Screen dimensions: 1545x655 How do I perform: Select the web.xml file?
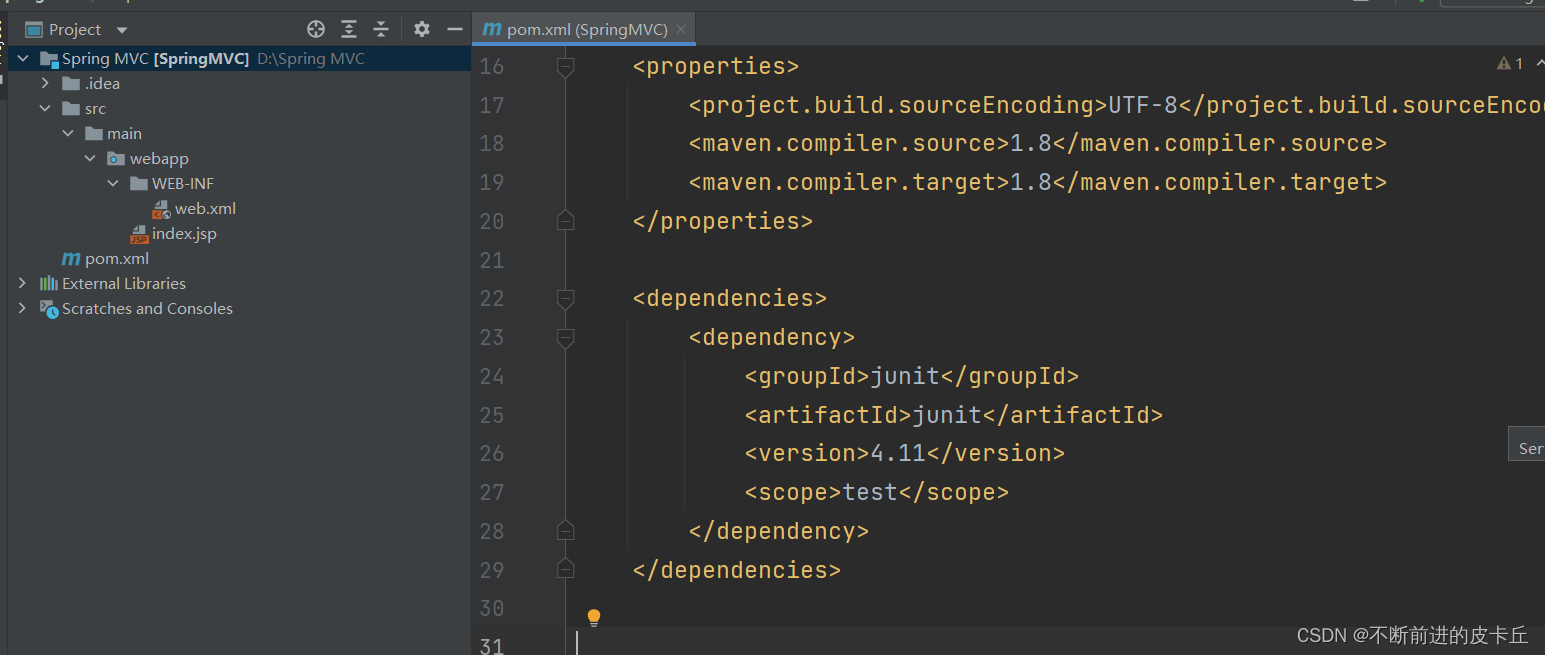pyautogui.click(x=205, y=209)
